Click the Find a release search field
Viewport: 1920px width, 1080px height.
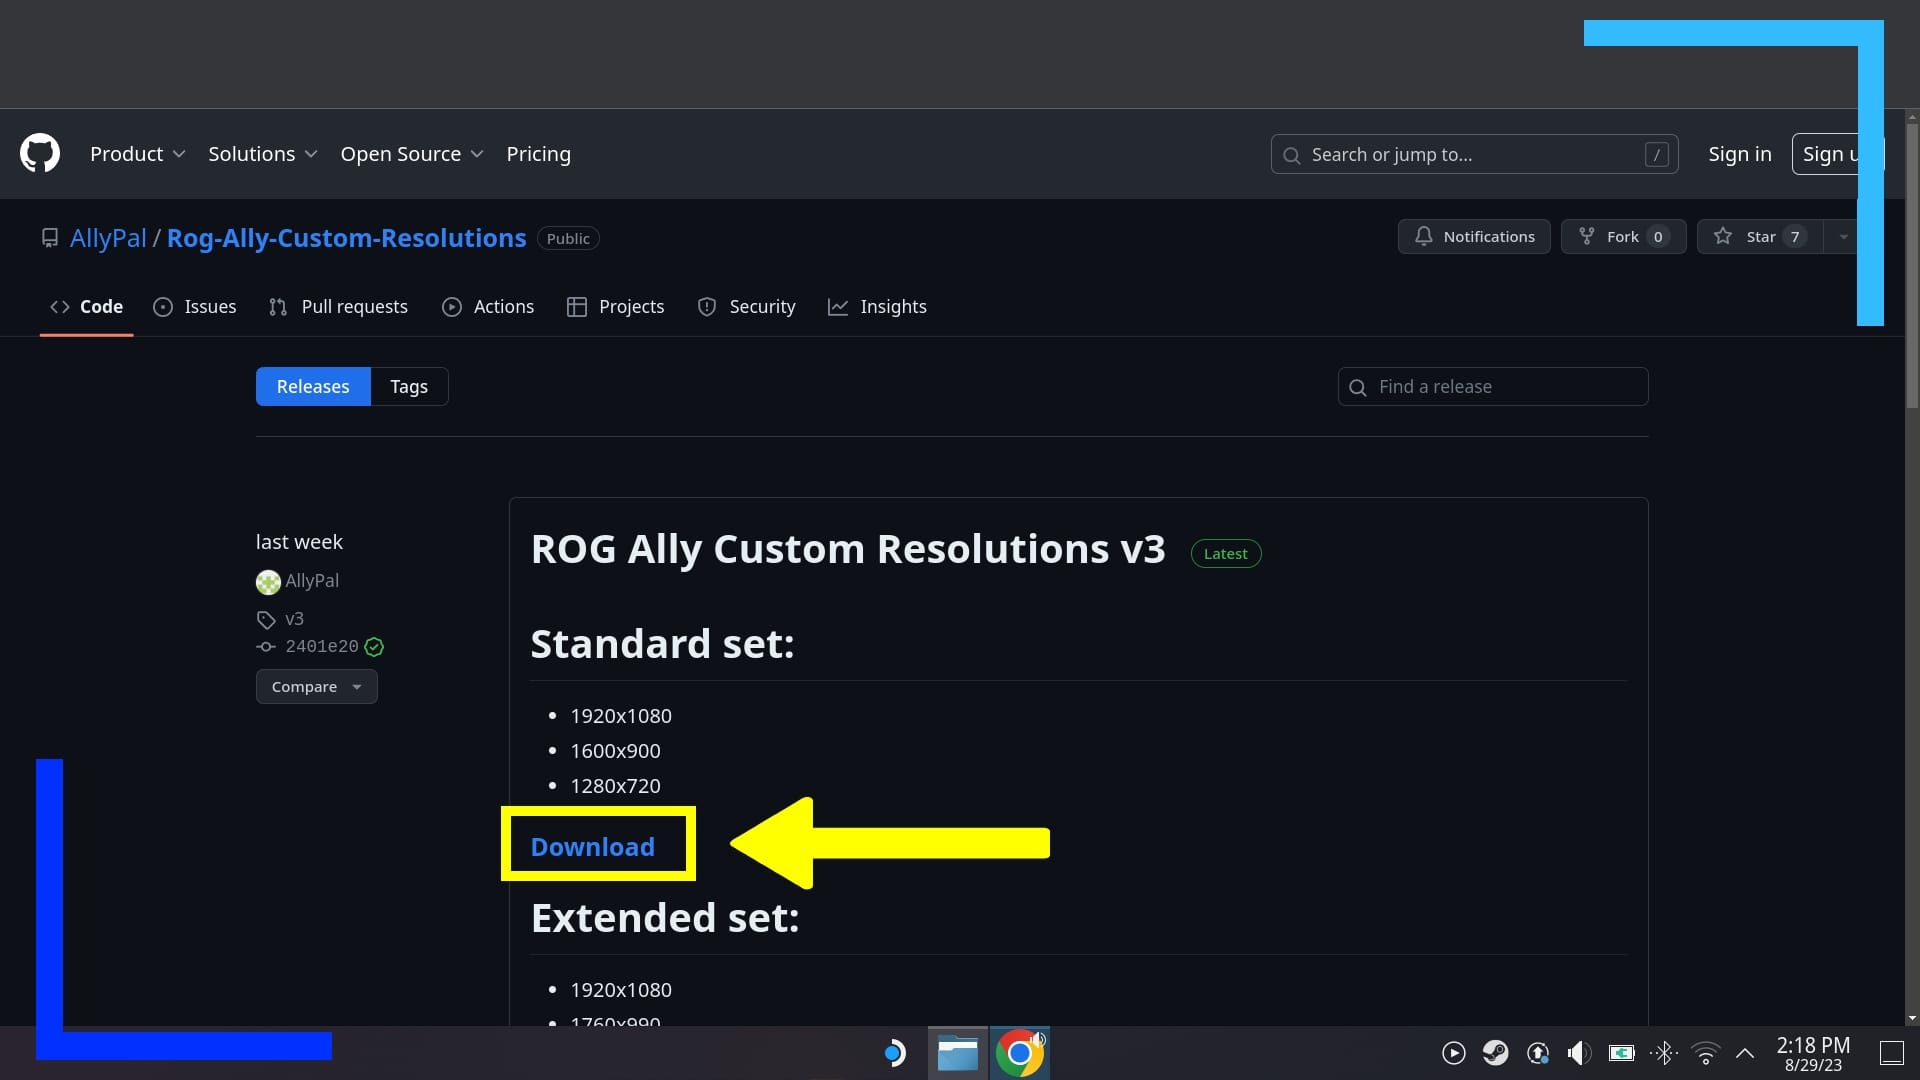pyautogui.click(x=1492, y=386)
